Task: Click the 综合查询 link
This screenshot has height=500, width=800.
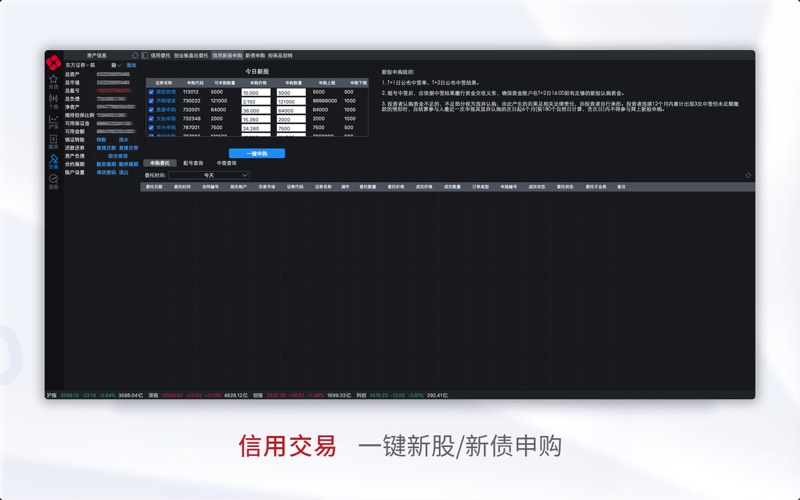Action: (118, 156)
